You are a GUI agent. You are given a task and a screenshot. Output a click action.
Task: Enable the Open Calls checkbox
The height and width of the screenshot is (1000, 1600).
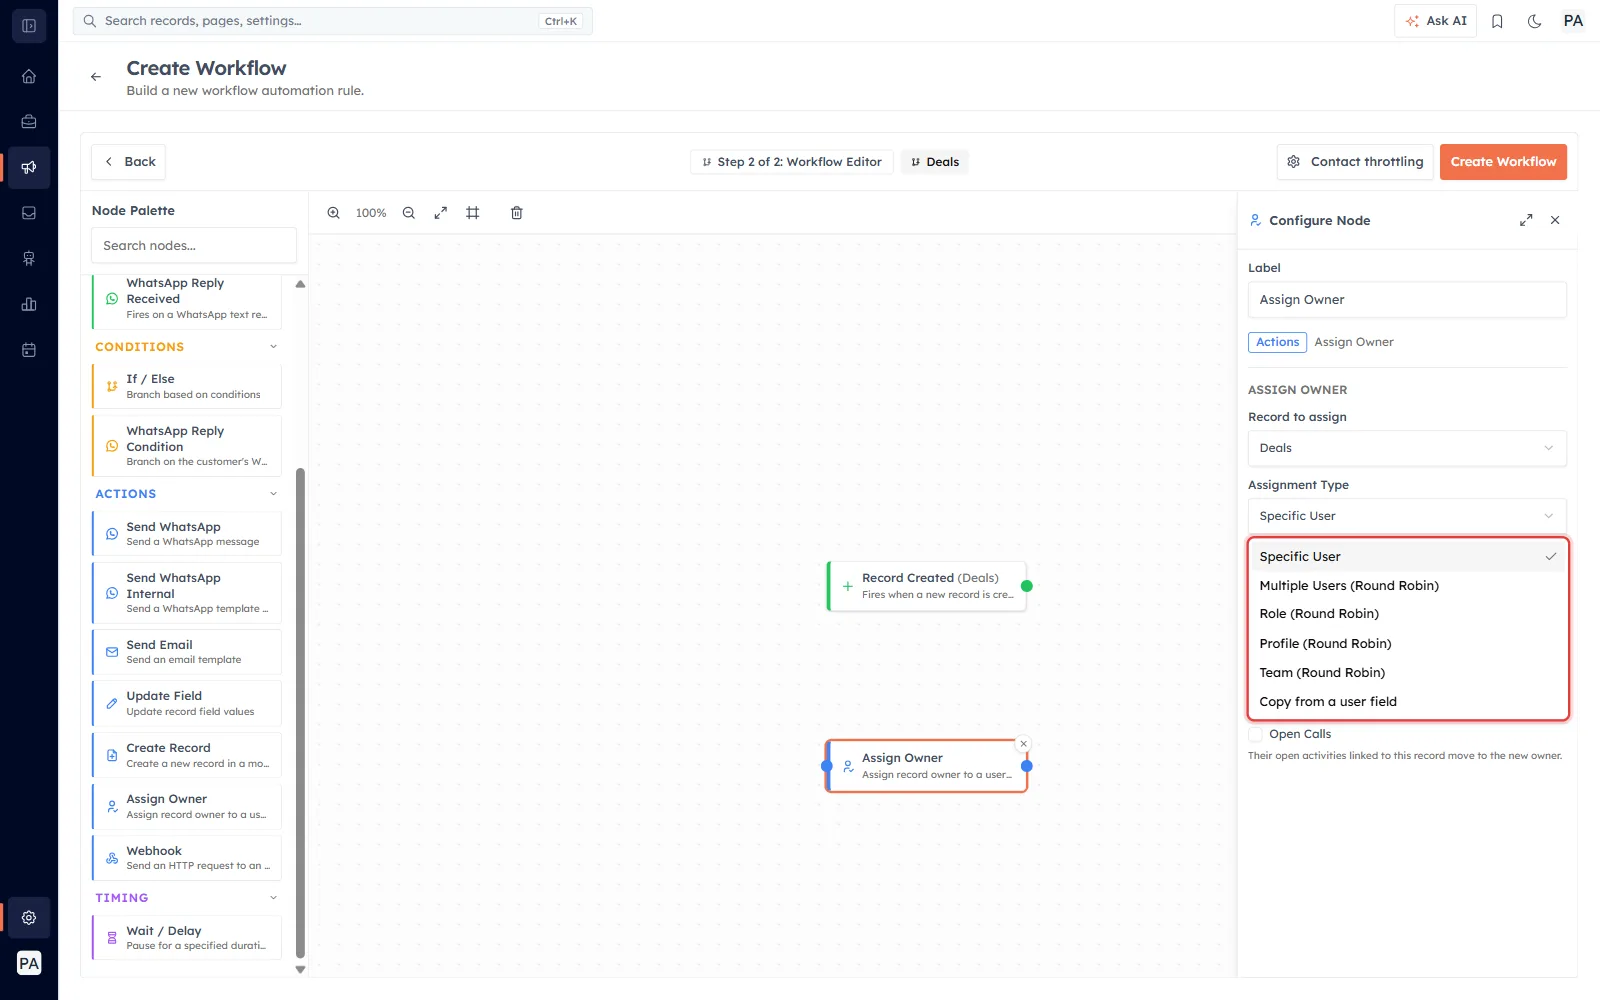[x=1255, y=734]
